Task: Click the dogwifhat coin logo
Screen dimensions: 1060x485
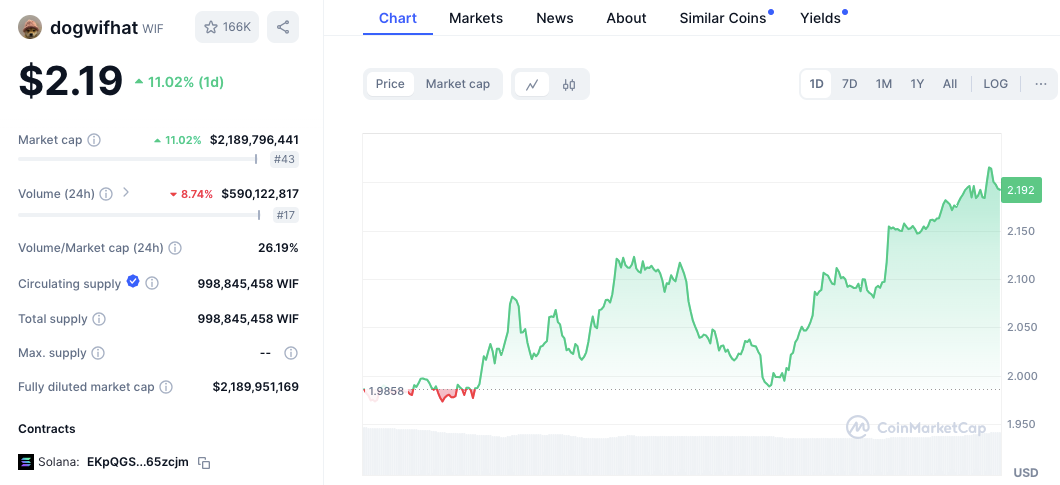Action: click(x=31, y=28)
